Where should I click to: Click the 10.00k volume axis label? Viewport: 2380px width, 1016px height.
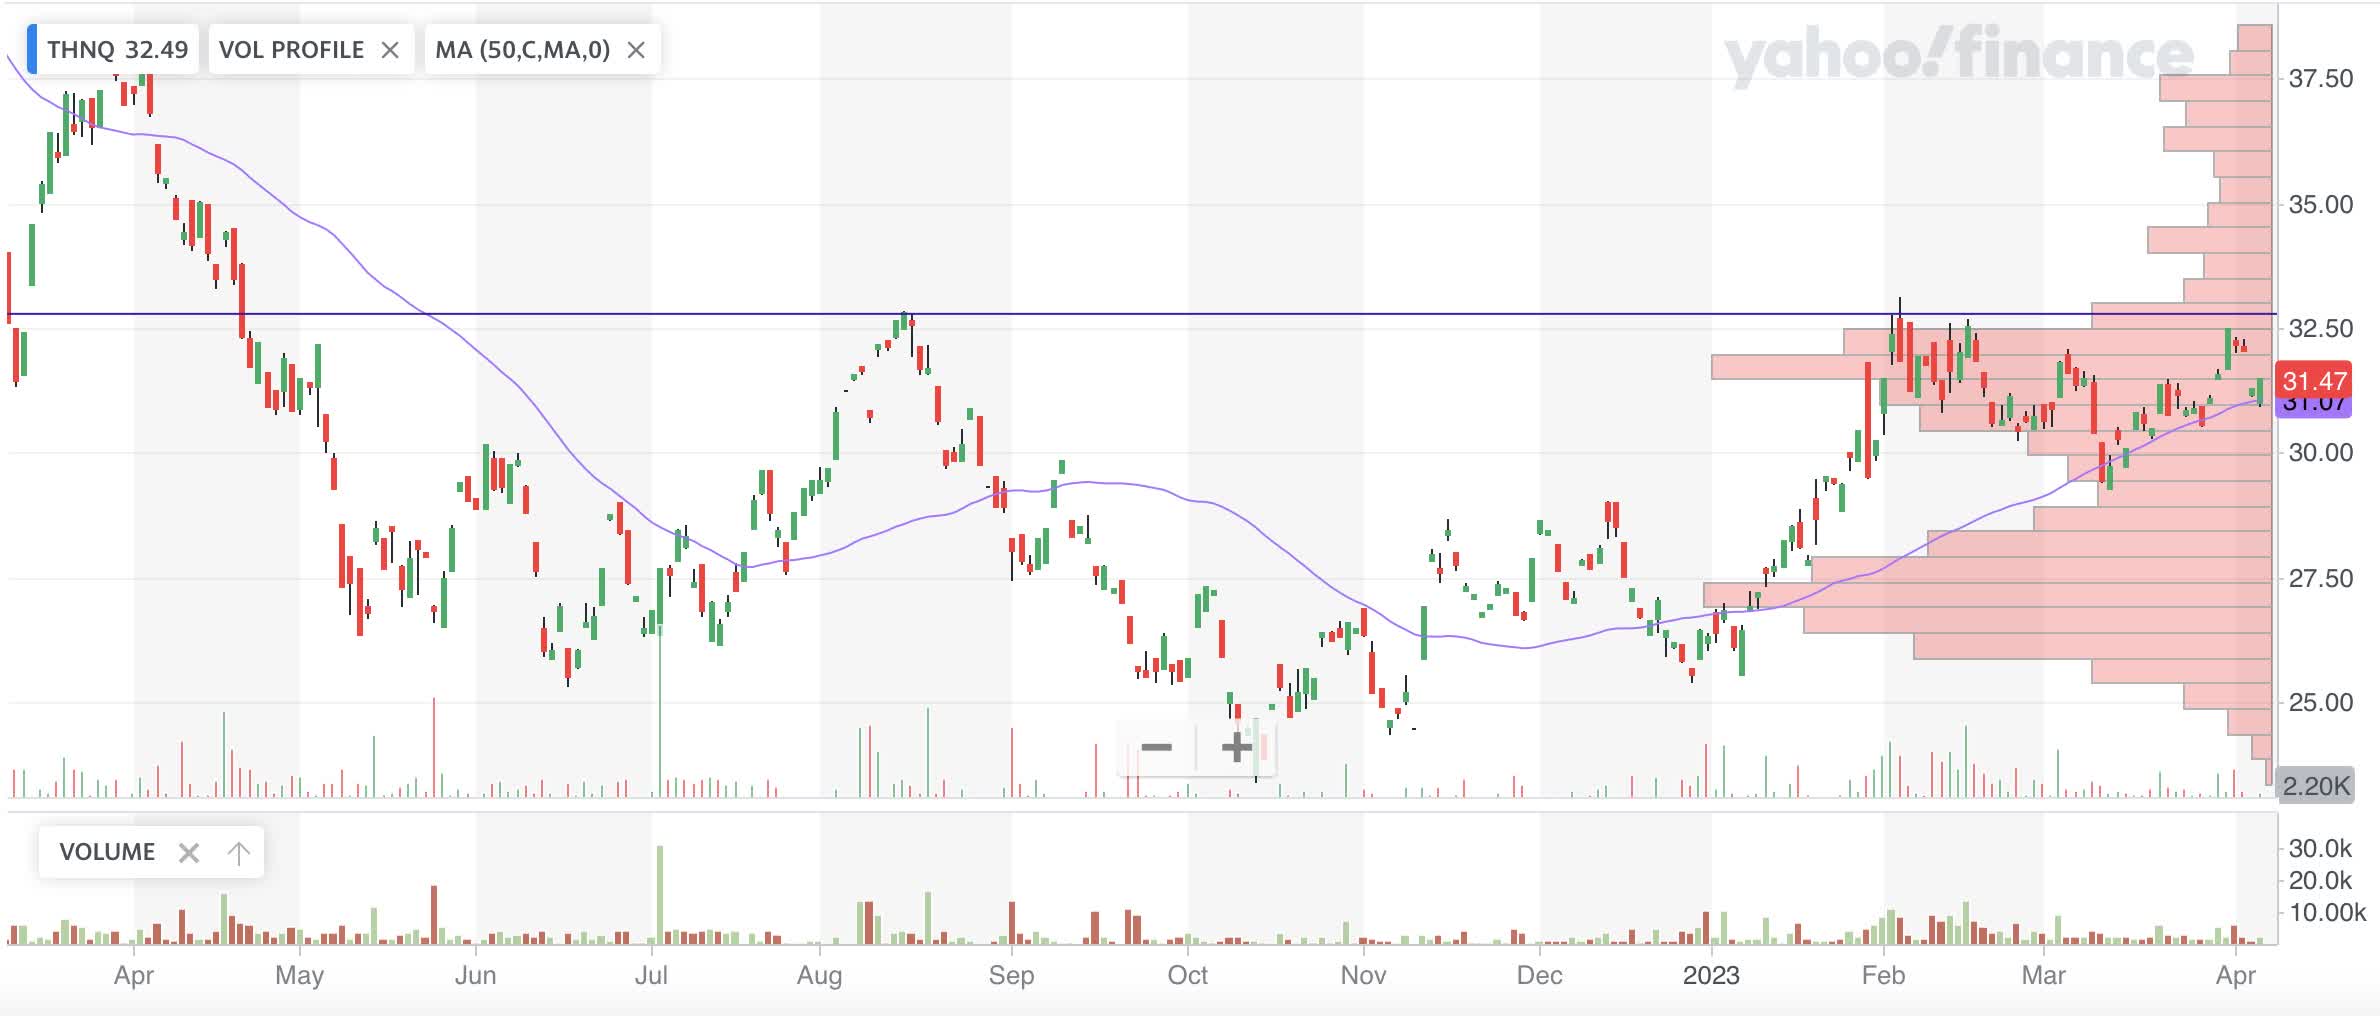(2327, 913)
